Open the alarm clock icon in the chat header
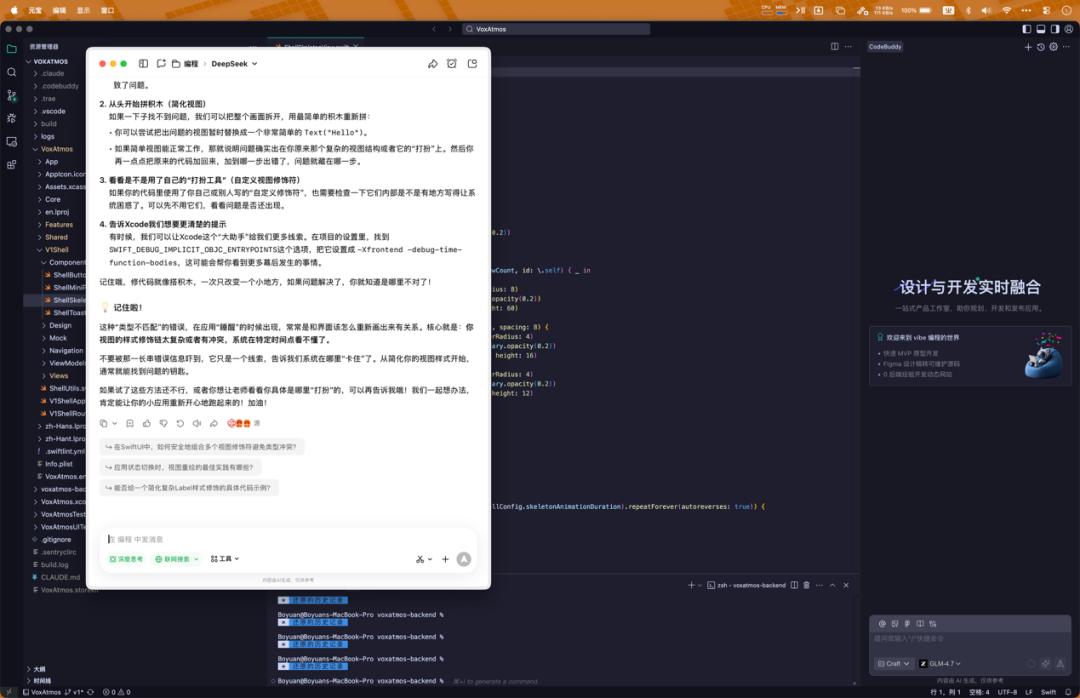Viewport: 1080px width, 698px height. (452, 63)
